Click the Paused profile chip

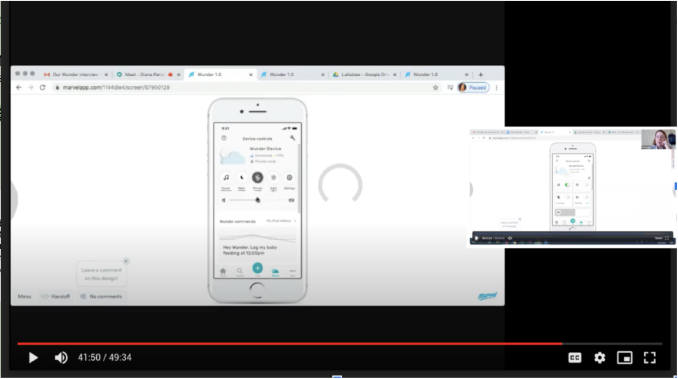point(473,87)
